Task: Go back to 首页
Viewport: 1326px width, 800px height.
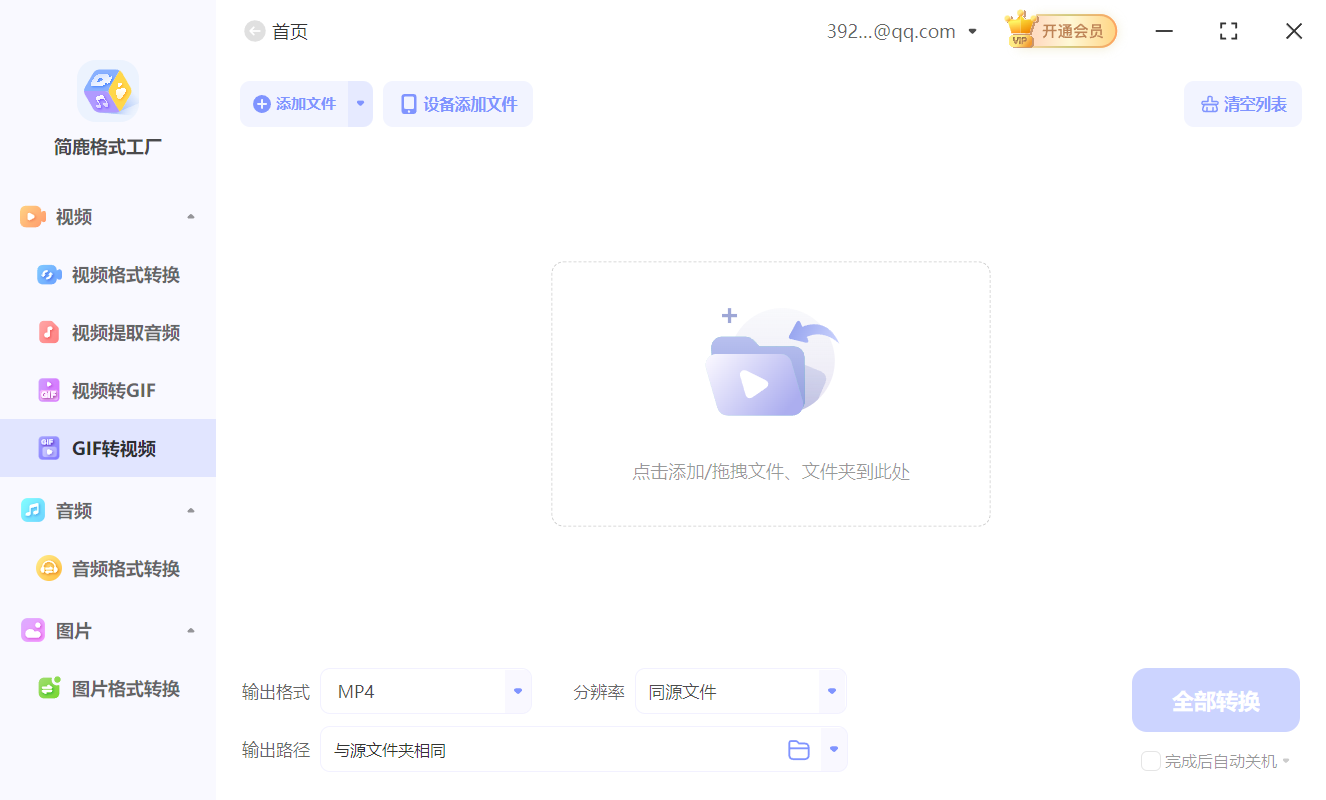Action: (x=276, y=31)
